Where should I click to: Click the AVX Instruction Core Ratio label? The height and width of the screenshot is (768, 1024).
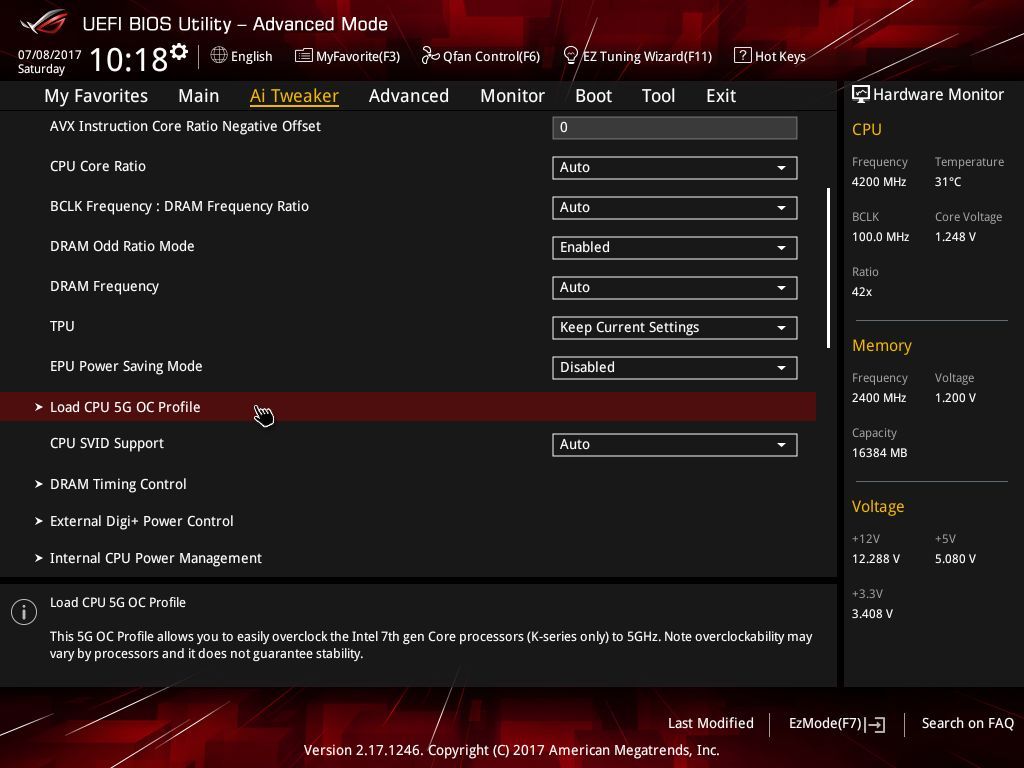pos(185,126)
